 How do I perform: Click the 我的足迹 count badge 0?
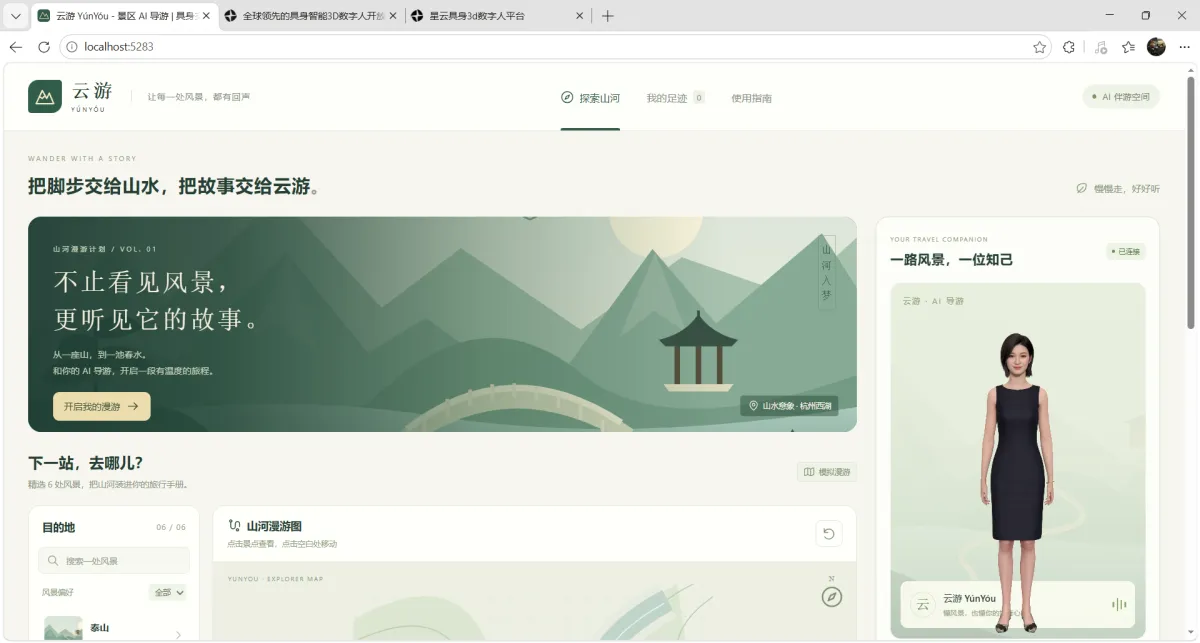(x=699, y=98)
